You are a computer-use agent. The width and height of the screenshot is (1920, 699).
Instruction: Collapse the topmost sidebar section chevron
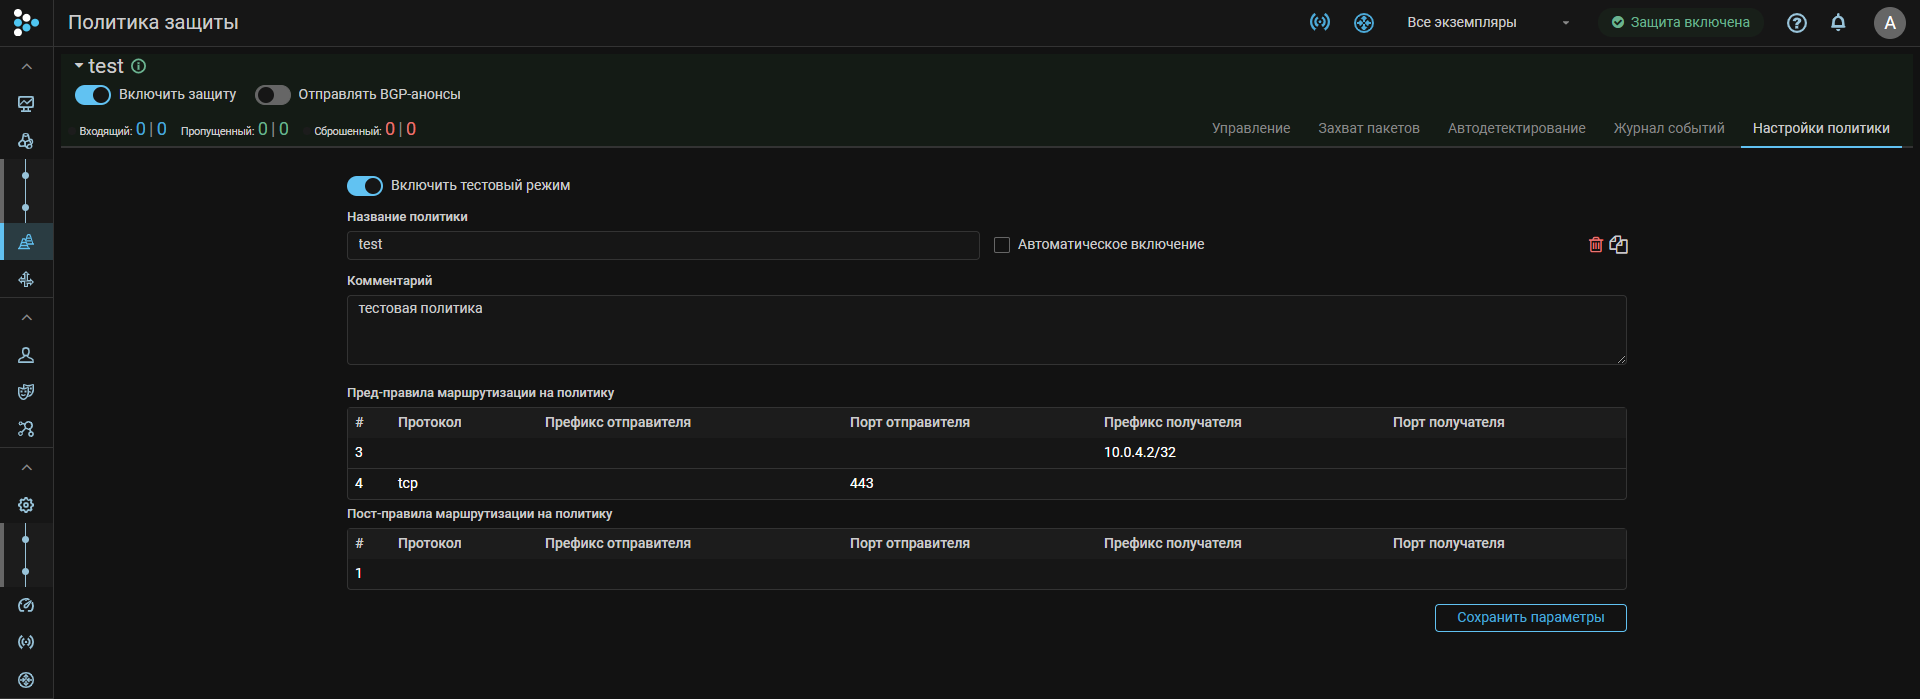pos(26,67)
